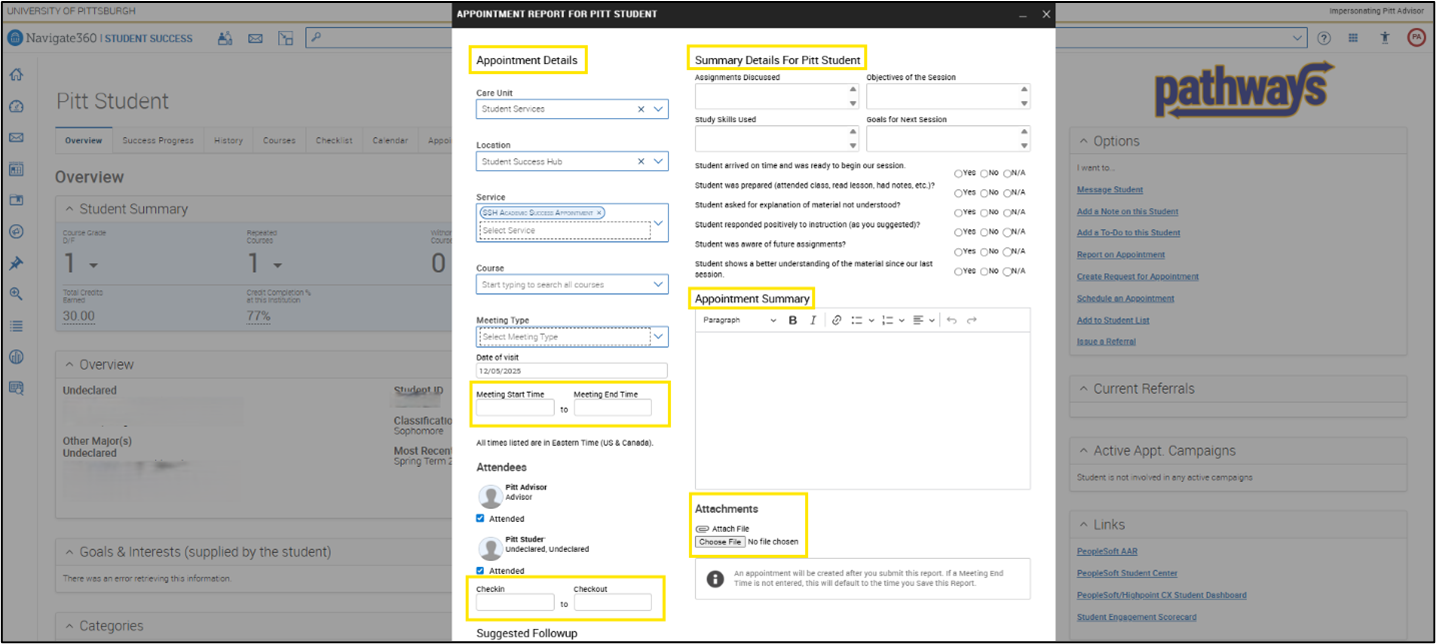Open the dashboard gauge sidebar icon
The height and width of the screenshot is (644, 1436).
(16, 106)
